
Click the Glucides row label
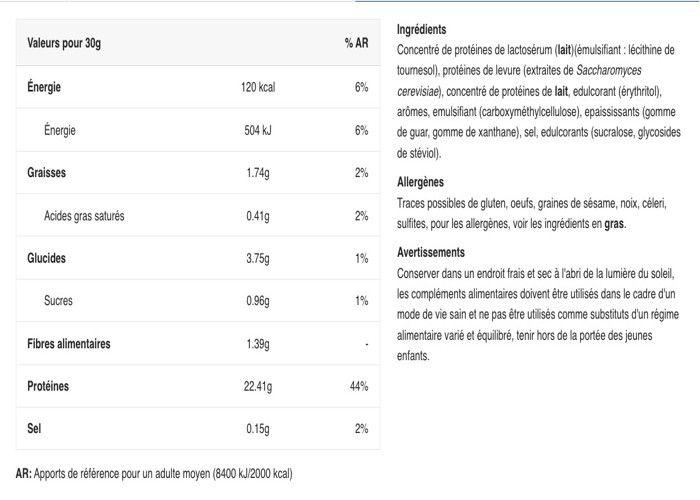pyautogui.click(x=46, y=258)
